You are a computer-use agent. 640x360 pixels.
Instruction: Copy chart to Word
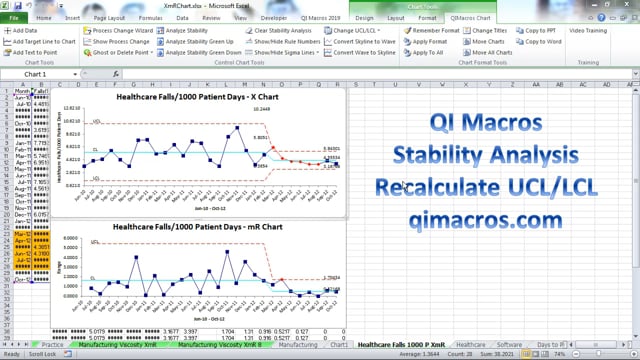(x=539, y=42)
